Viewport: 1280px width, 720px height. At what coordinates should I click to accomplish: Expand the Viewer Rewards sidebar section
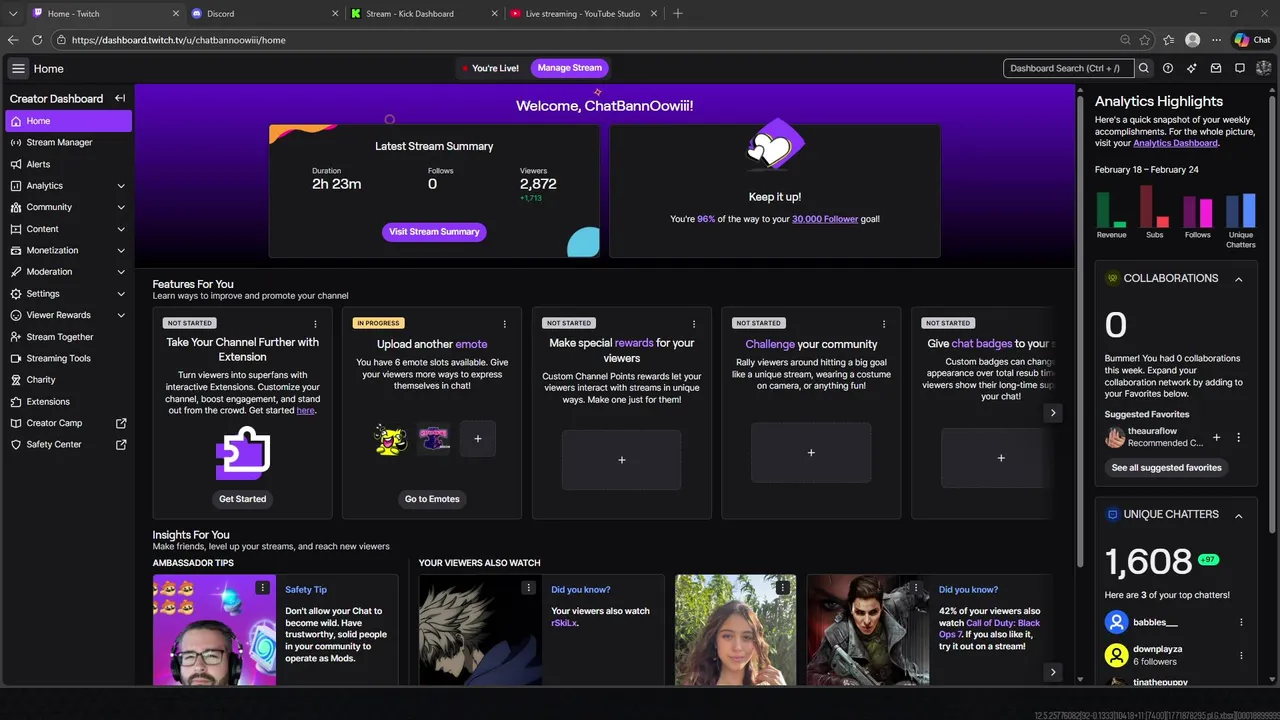tap(121, 315)
